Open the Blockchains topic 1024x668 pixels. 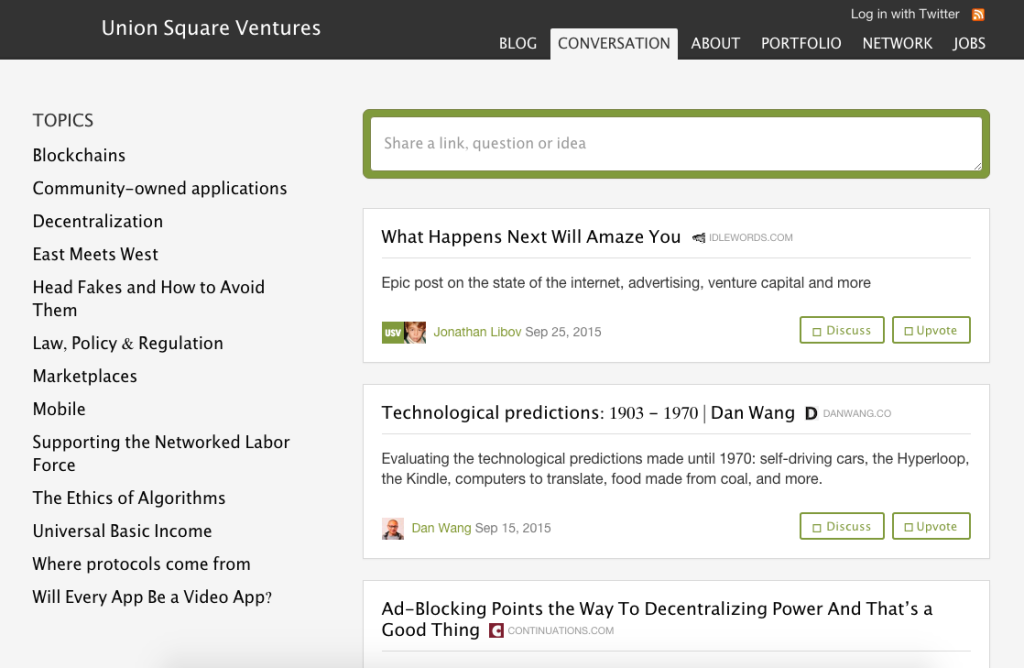point(79,155)
